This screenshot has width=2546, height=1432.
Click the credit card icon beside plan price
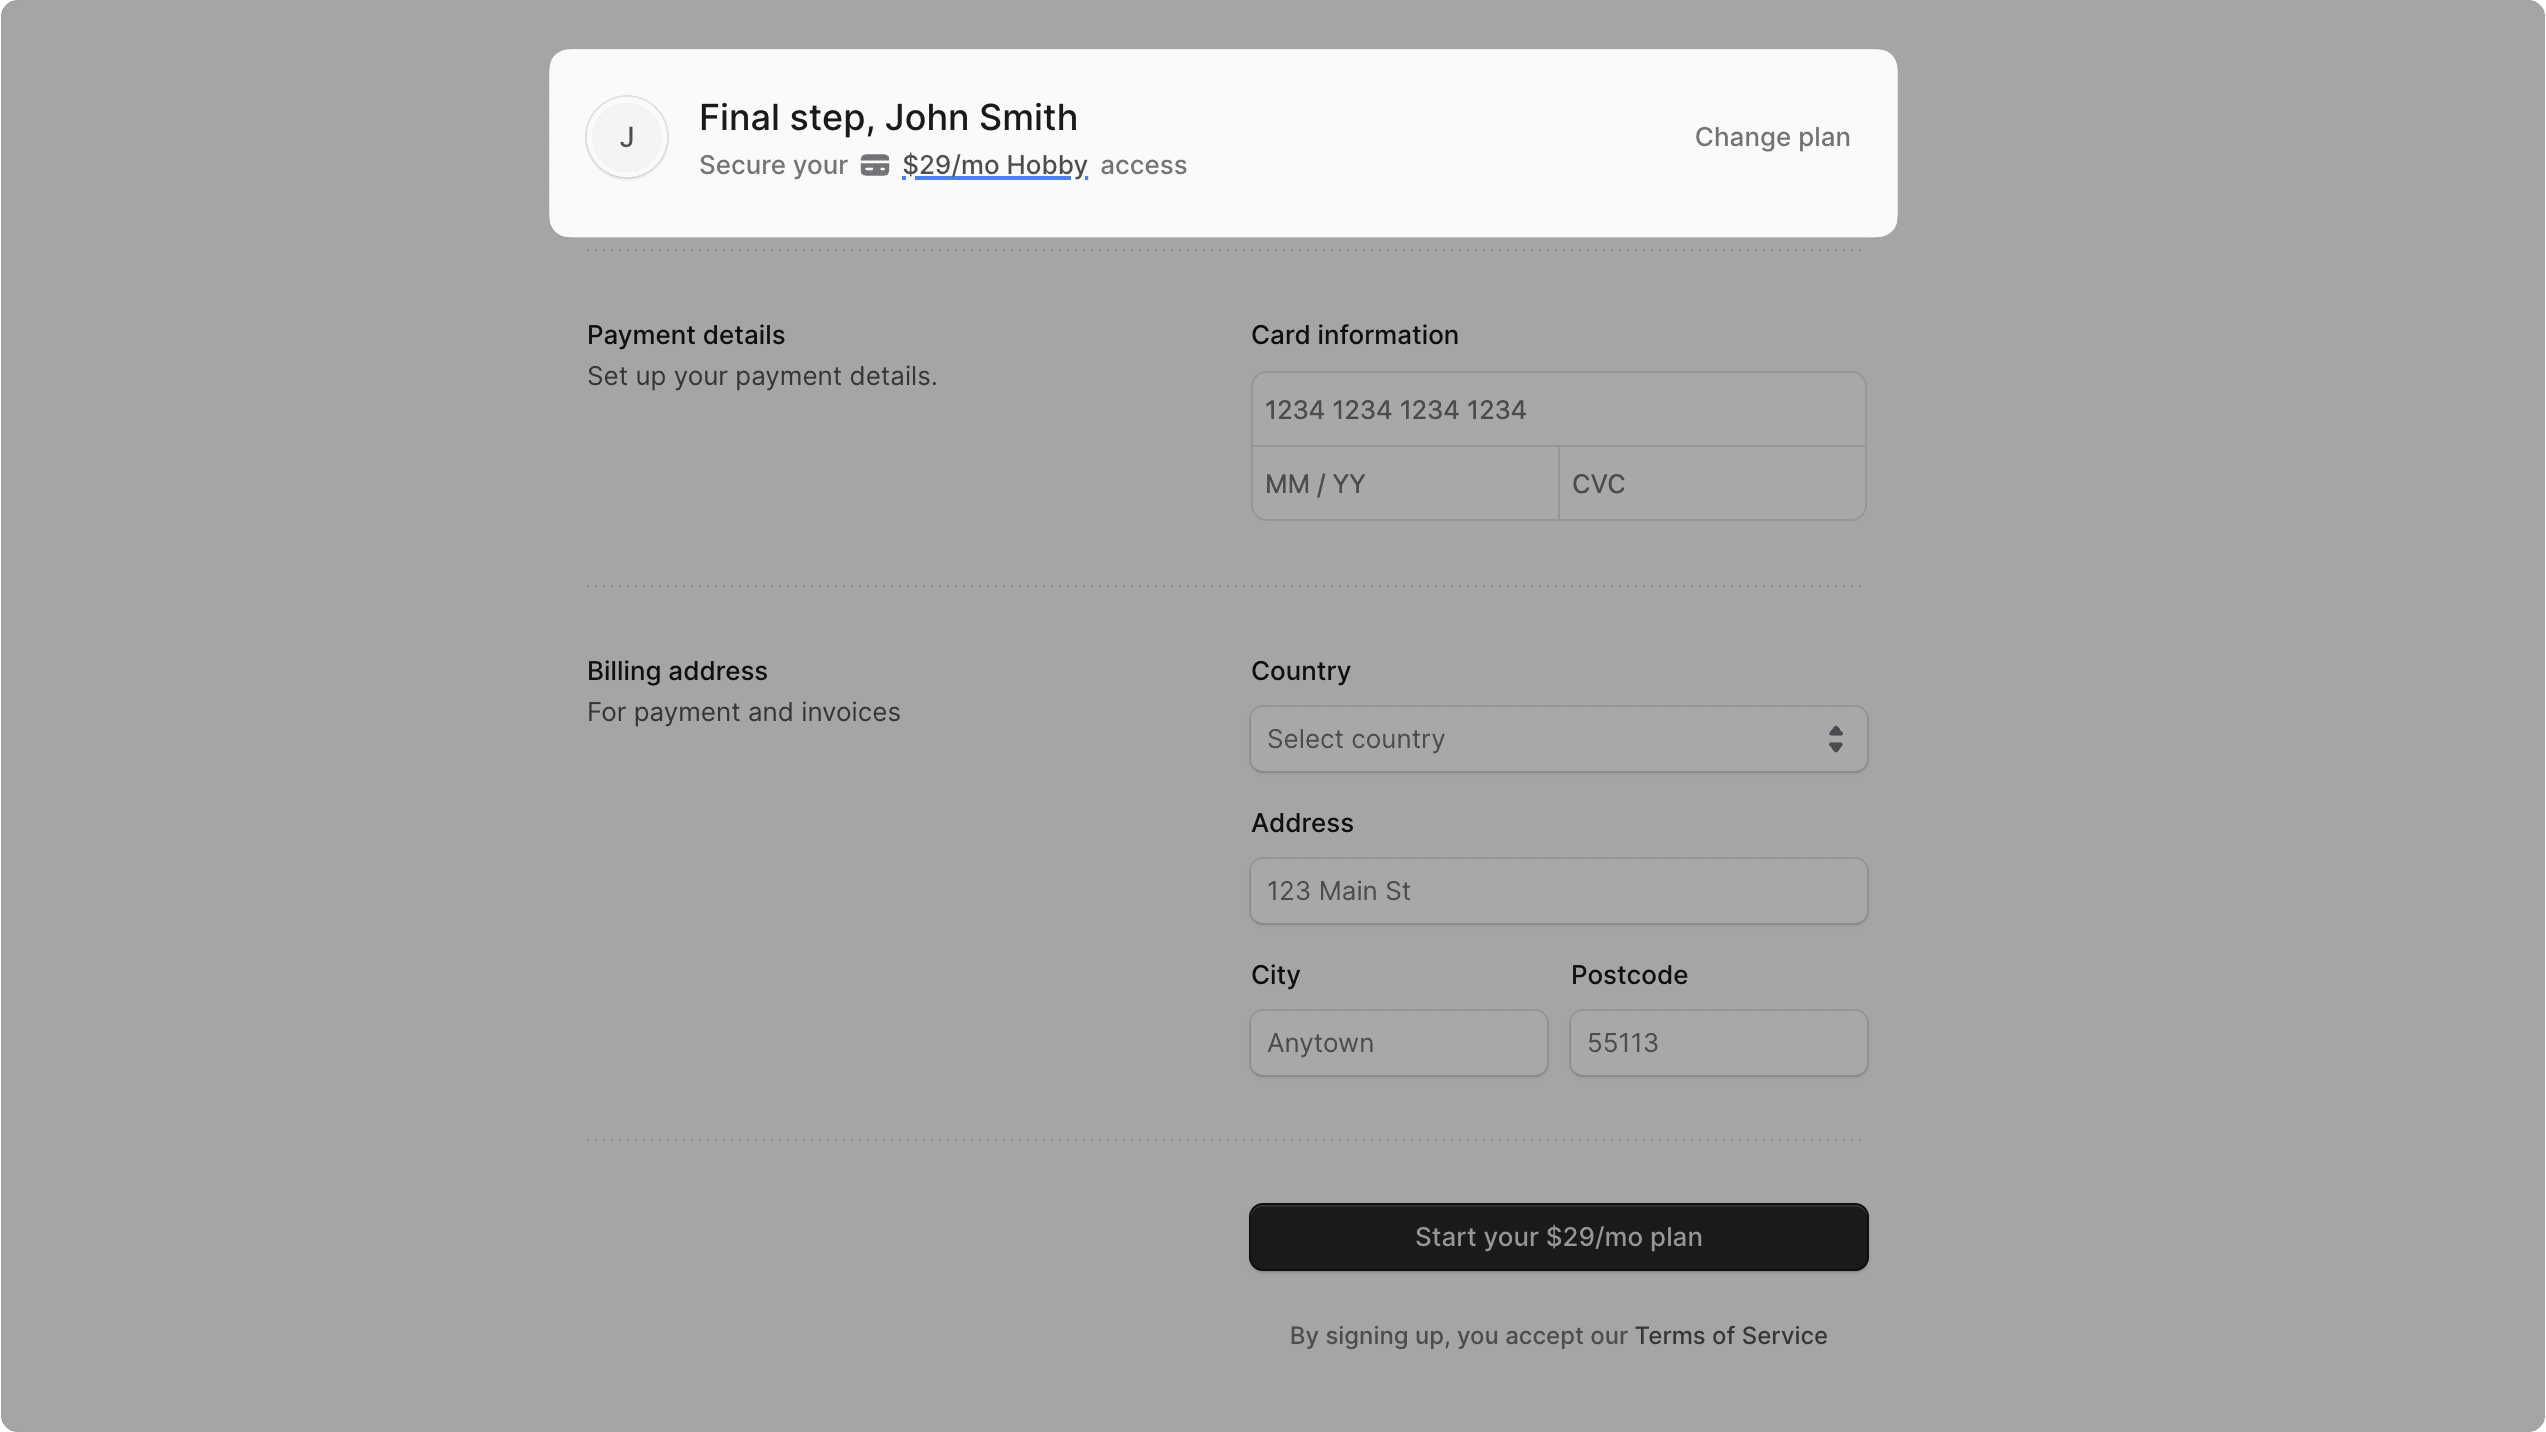tap(874, 166)
